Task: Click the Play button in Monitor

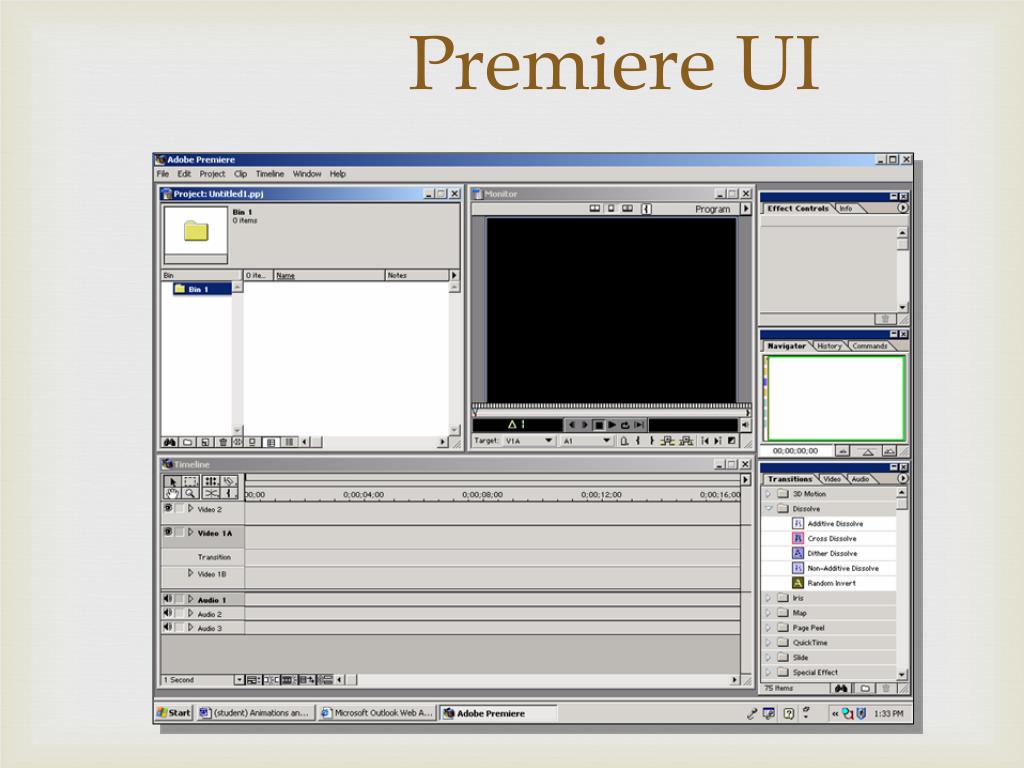Action: pyautogui.click(x=612, y=425)
